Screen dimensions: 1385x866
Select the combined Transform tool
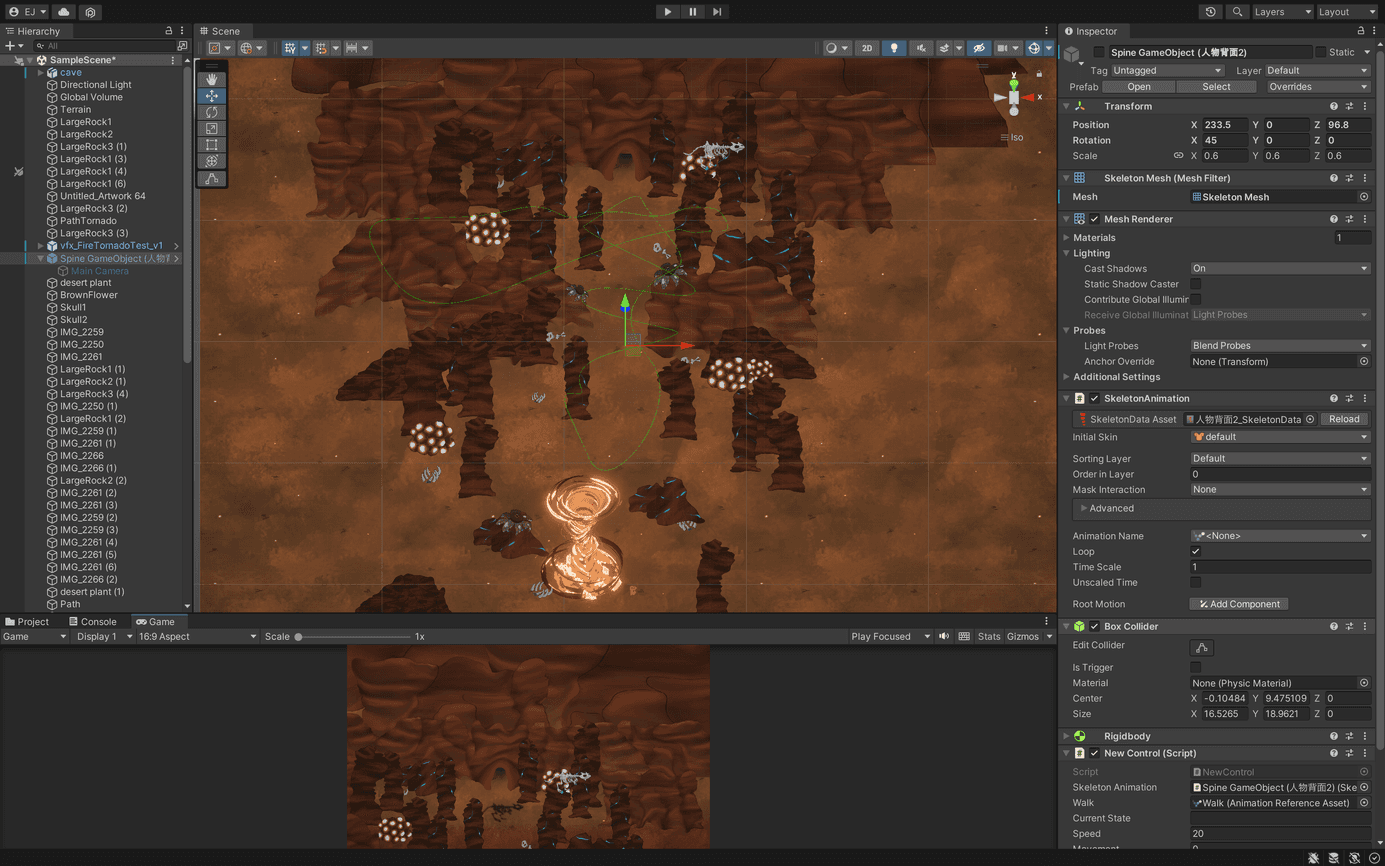[212, 161]
